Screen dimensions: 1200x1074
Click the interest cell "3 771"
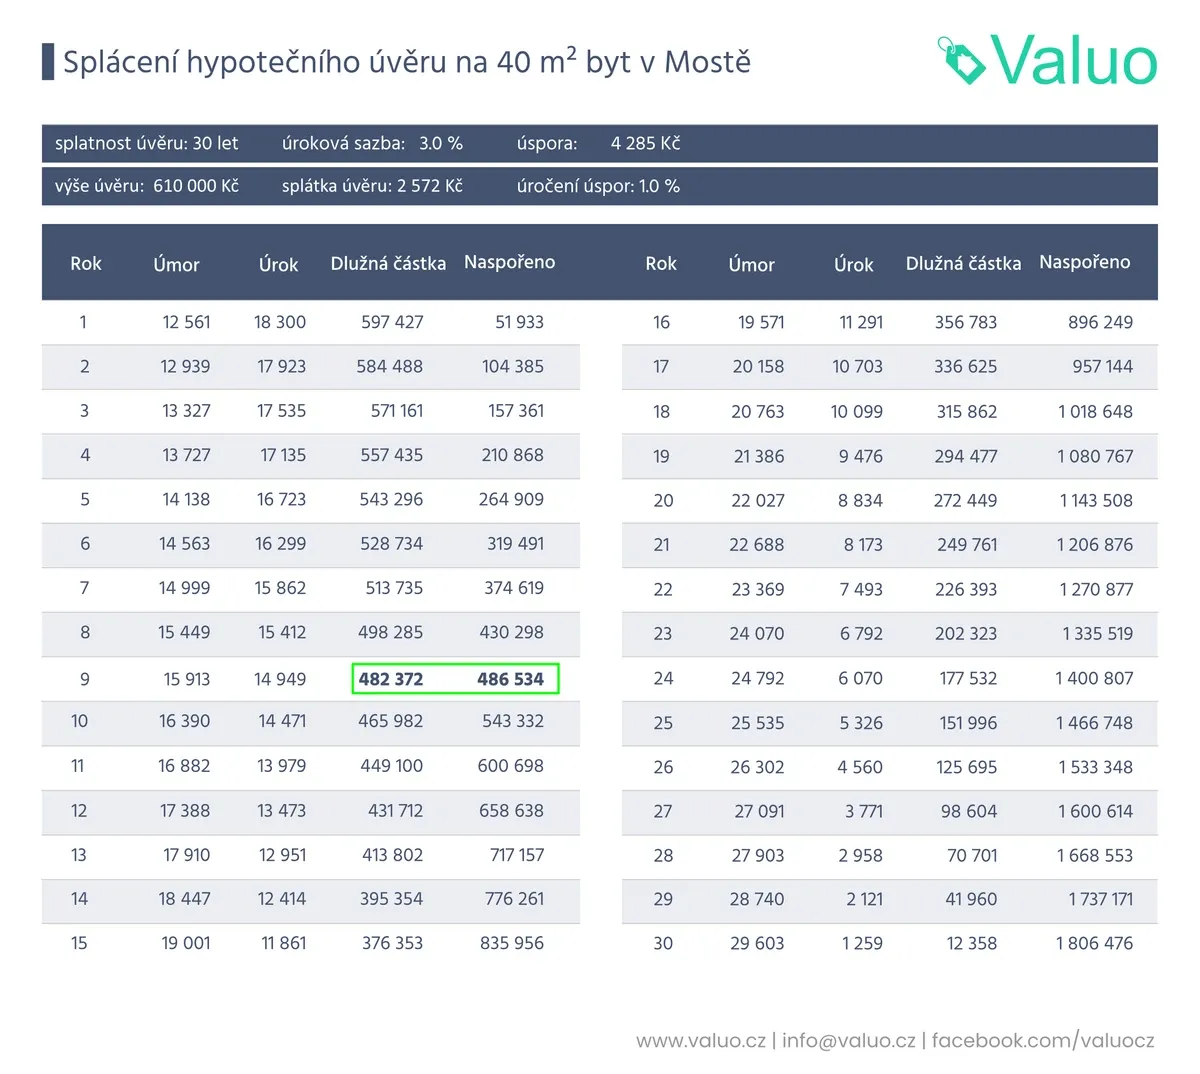click(x=864, y=811)
